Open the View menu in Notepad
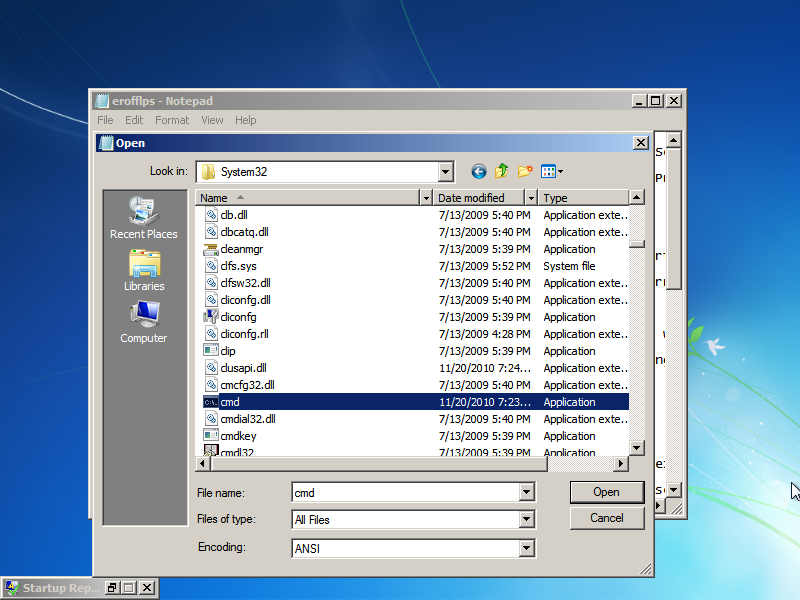The width and height of the screenshot is (800, 600). (x=212, y=120)
